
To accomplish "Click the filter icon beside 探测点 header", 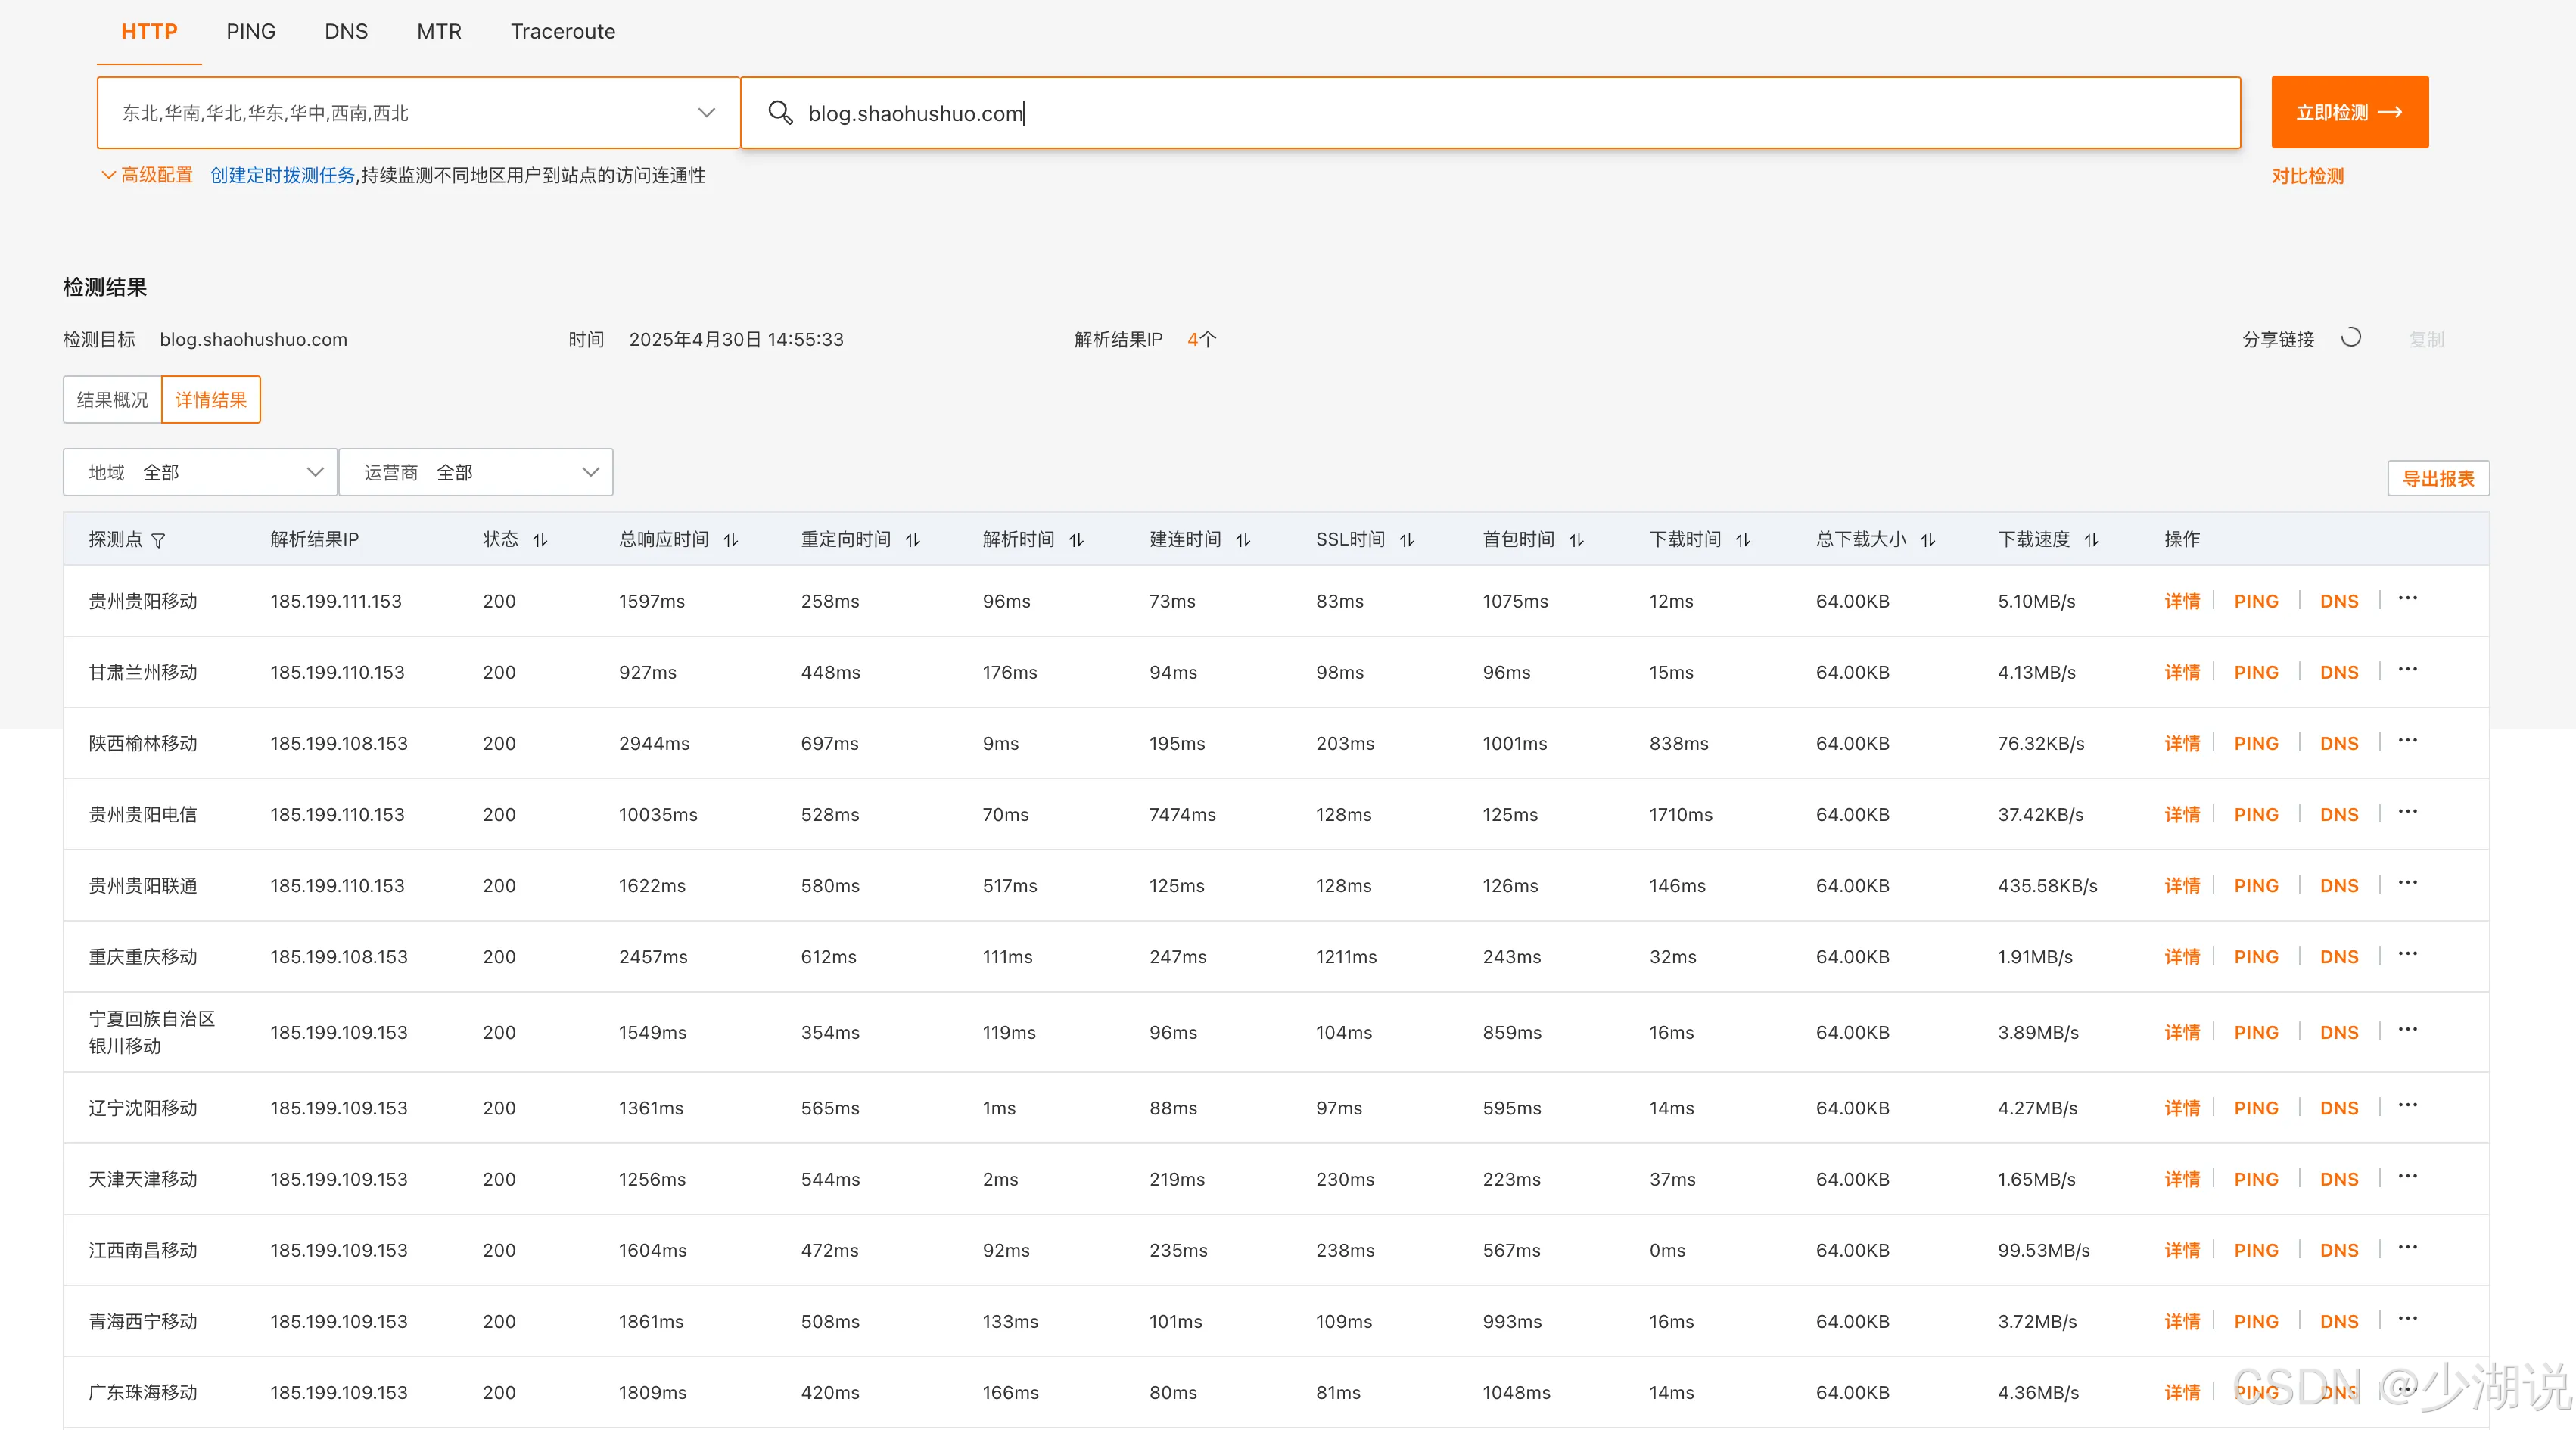I will coord(158,540).
